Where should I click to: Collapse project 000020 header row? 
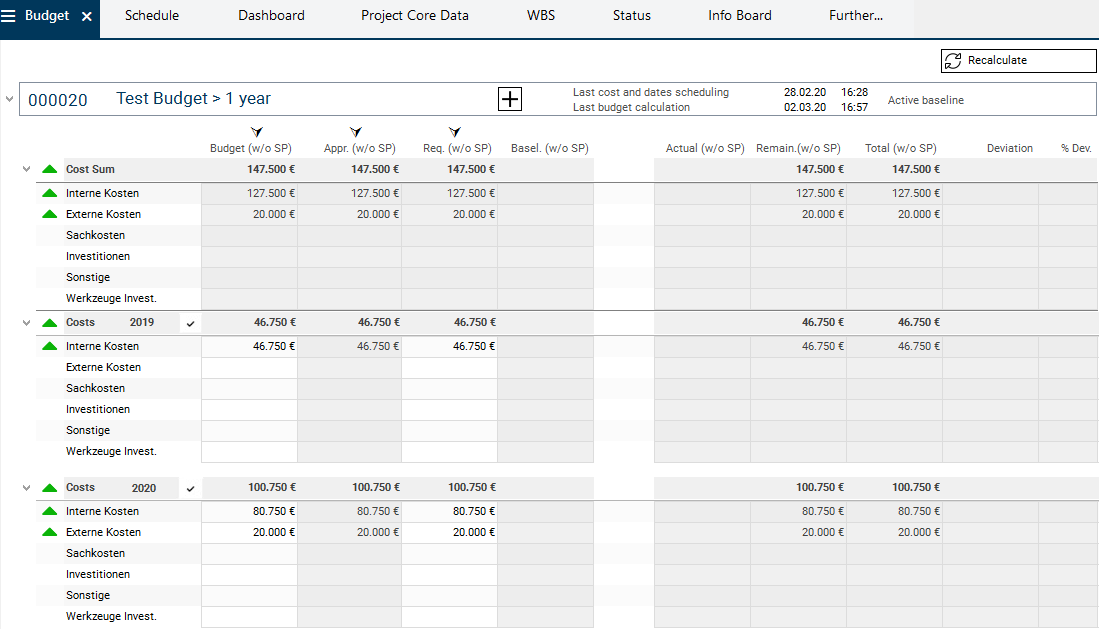point(10,100)
